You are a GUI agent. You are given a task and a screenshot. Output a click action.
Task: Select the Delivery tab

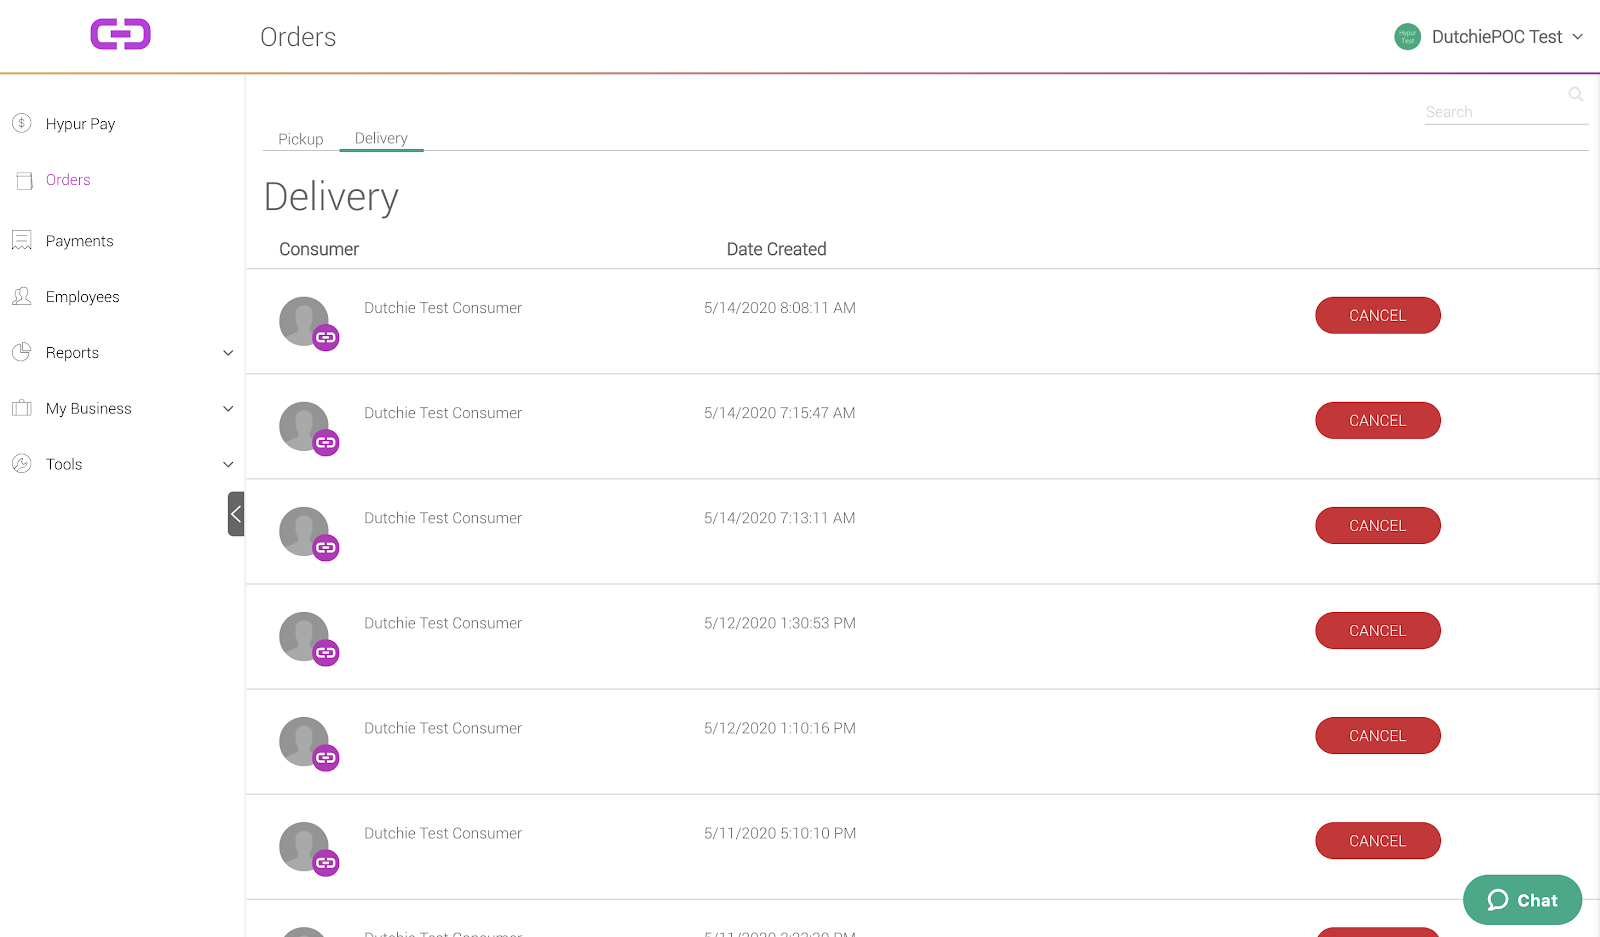coord(381,138)
